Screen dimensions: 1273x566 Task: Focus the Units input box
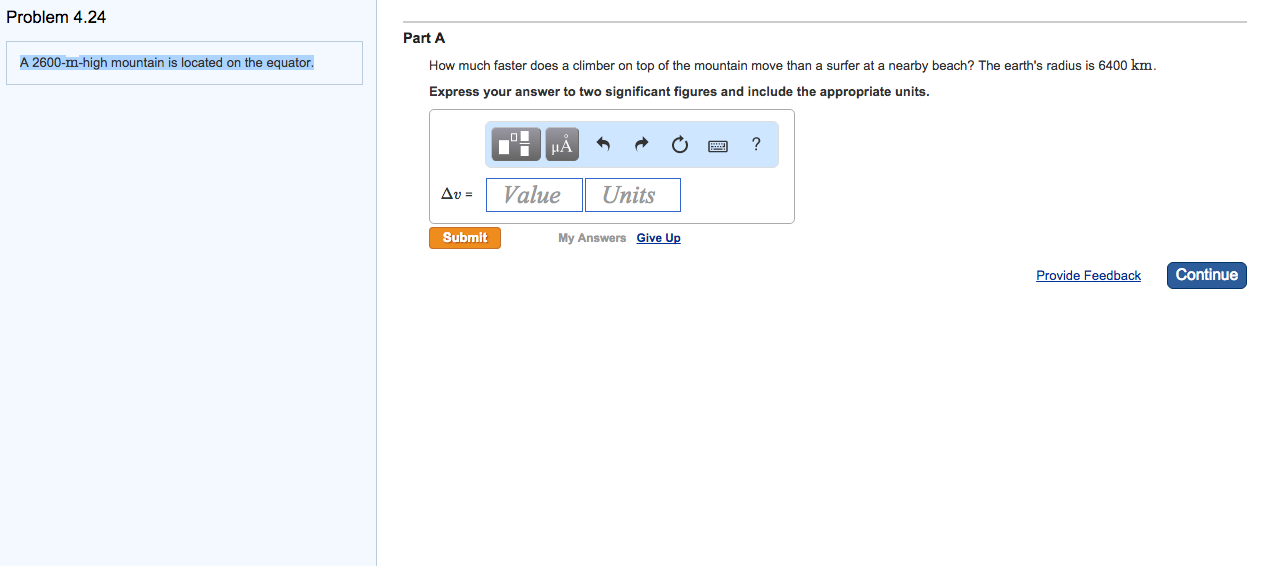(x=632, y=195)
